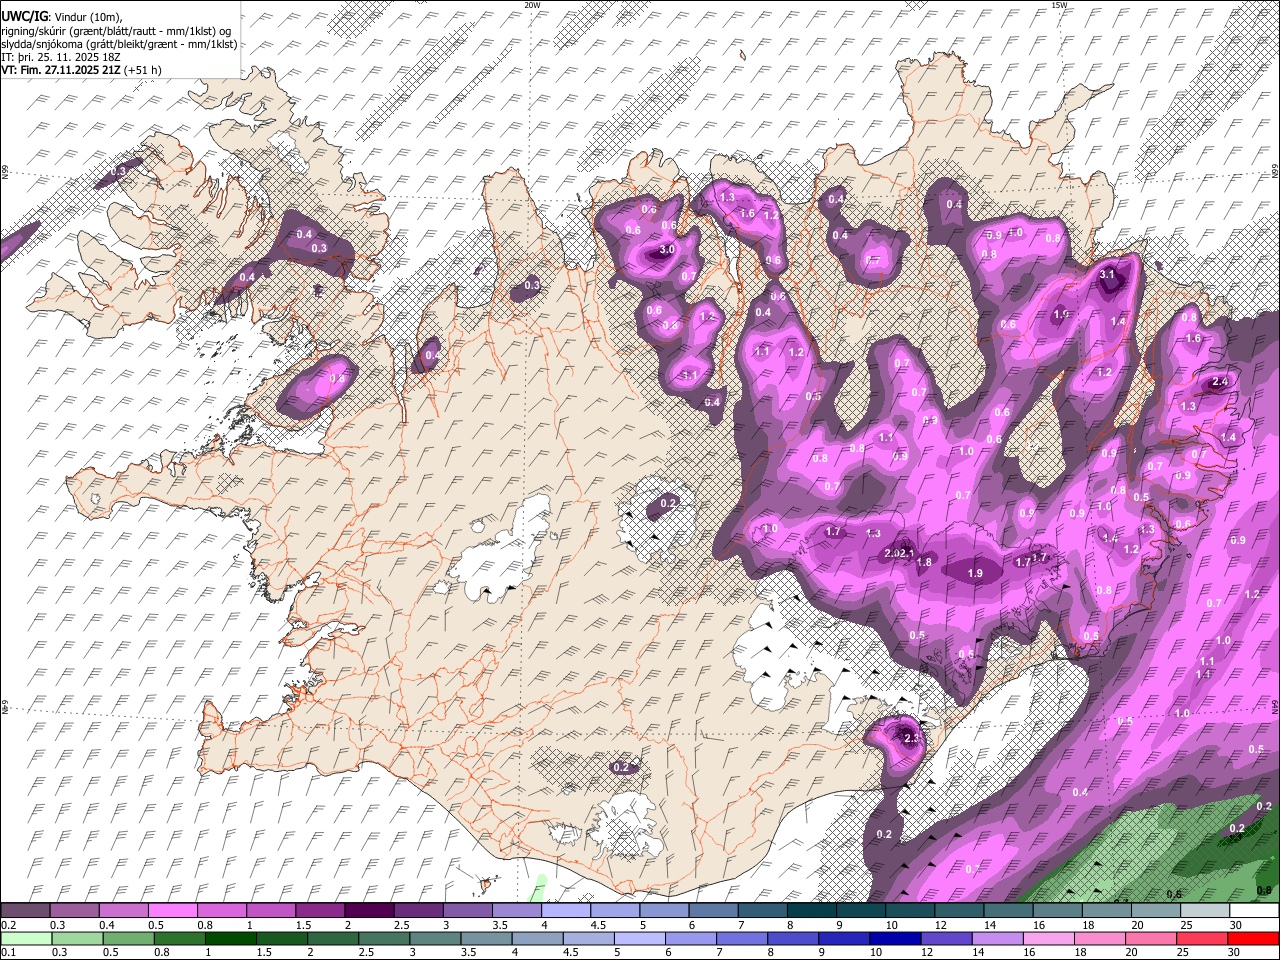Viewport: 1280px width, 960px height.
Task: Select the bright pink 0.5 snow legend swatch
Action: 172,911
